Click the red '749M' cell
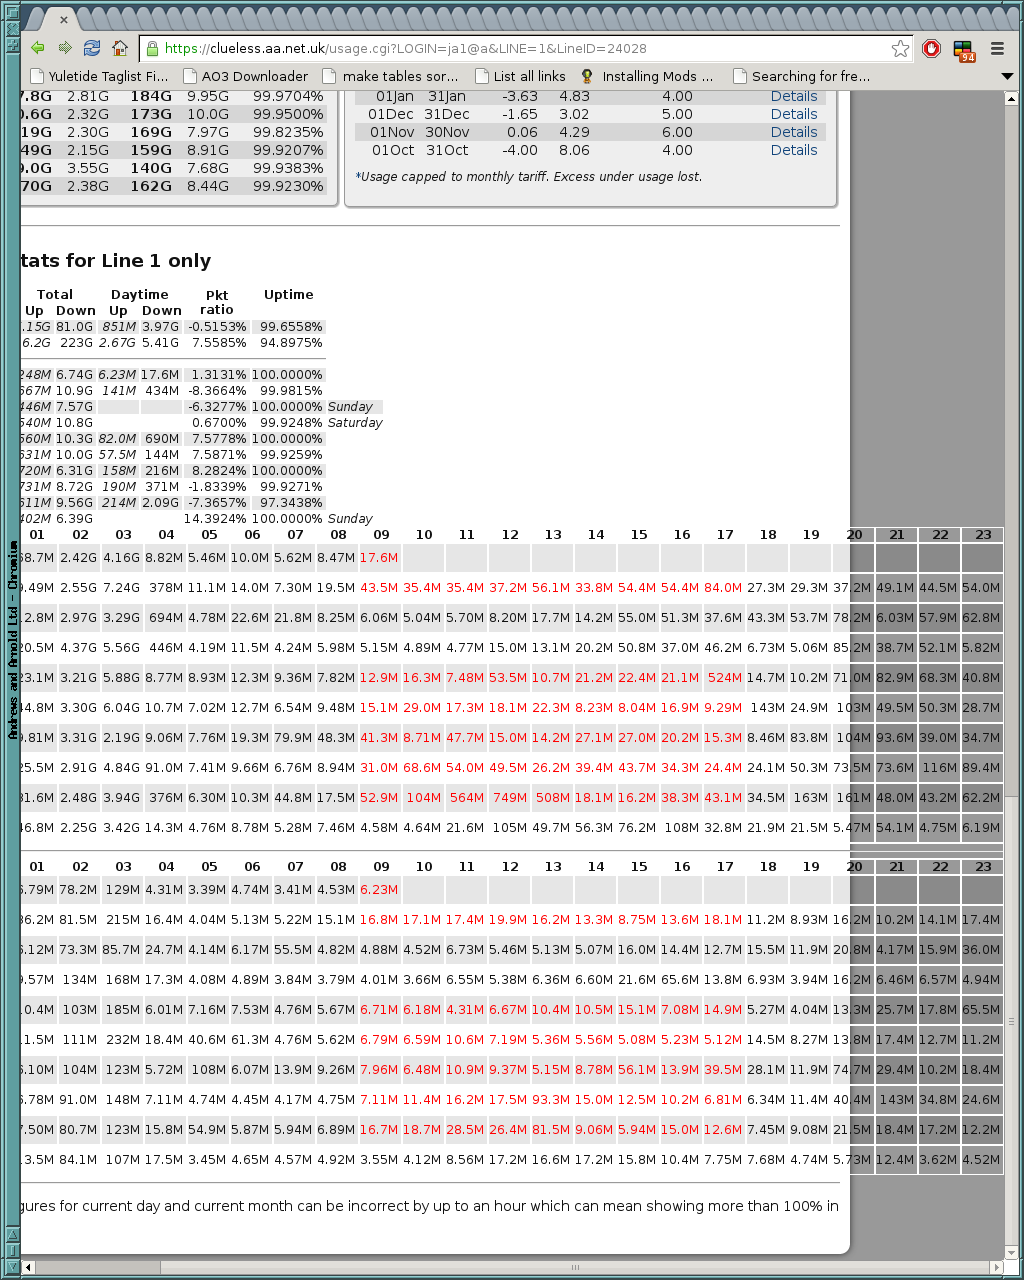1024x1280 pixels. [x=510, y=798]
